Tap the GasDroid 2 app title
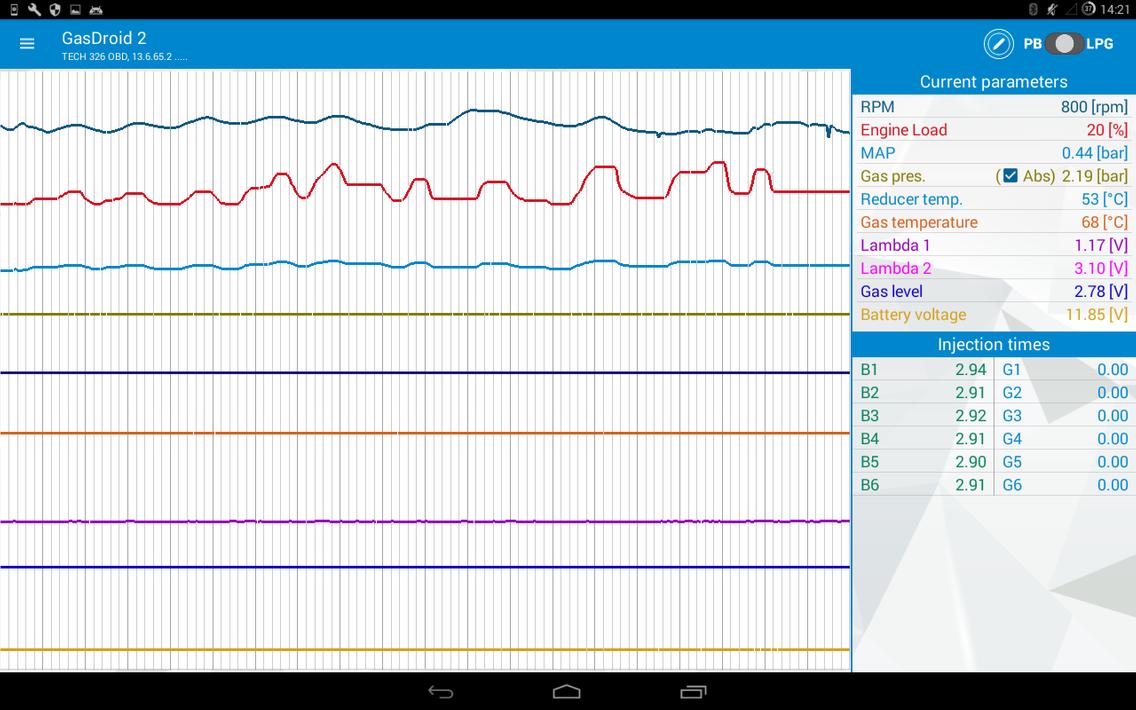Viewport: 1136px width, 710px height. coord(104,38)
